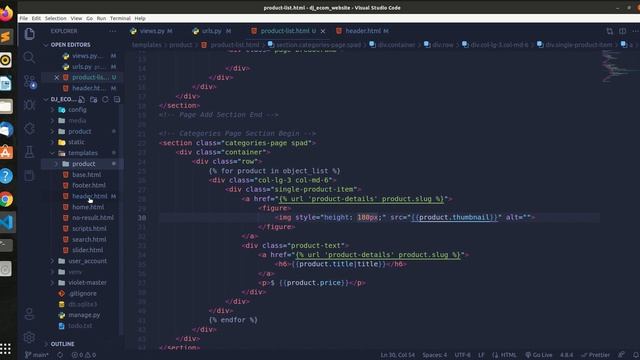Click the Go Live status bar button
This screenshot has height=360, width=640.
click(539, 355)
